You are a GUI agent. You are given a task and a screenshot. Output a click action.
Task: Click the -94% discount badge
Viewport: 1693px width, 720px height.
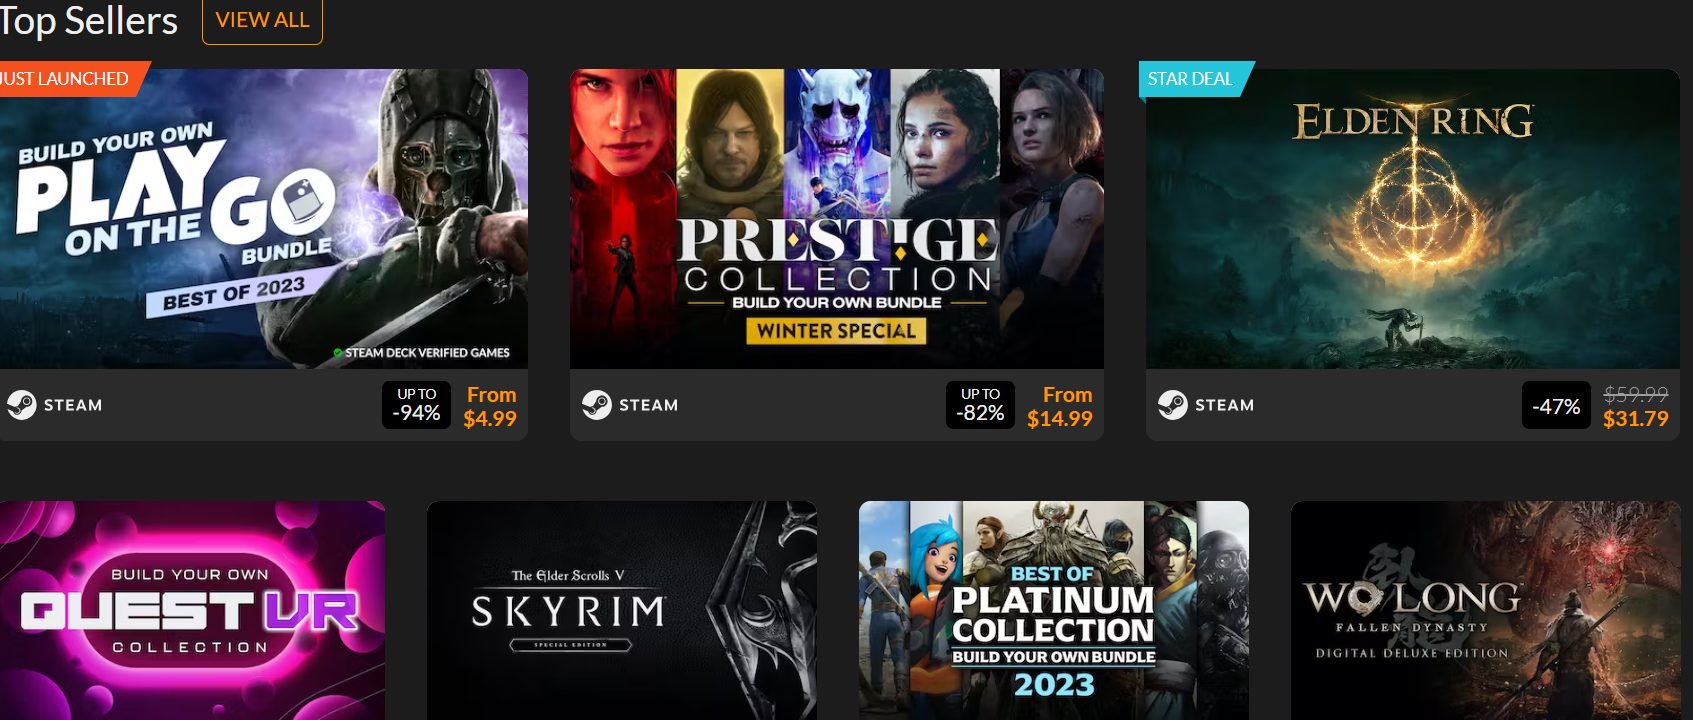pyautogui.click(x=416, y=405)
